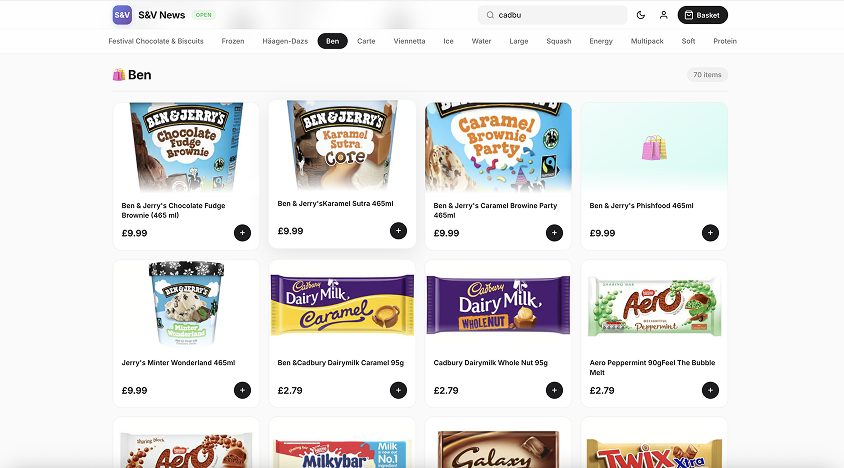Screen dimensions: 844x468
Task: Open the Phishfood placeholder product image
Action: click(654, 148)
